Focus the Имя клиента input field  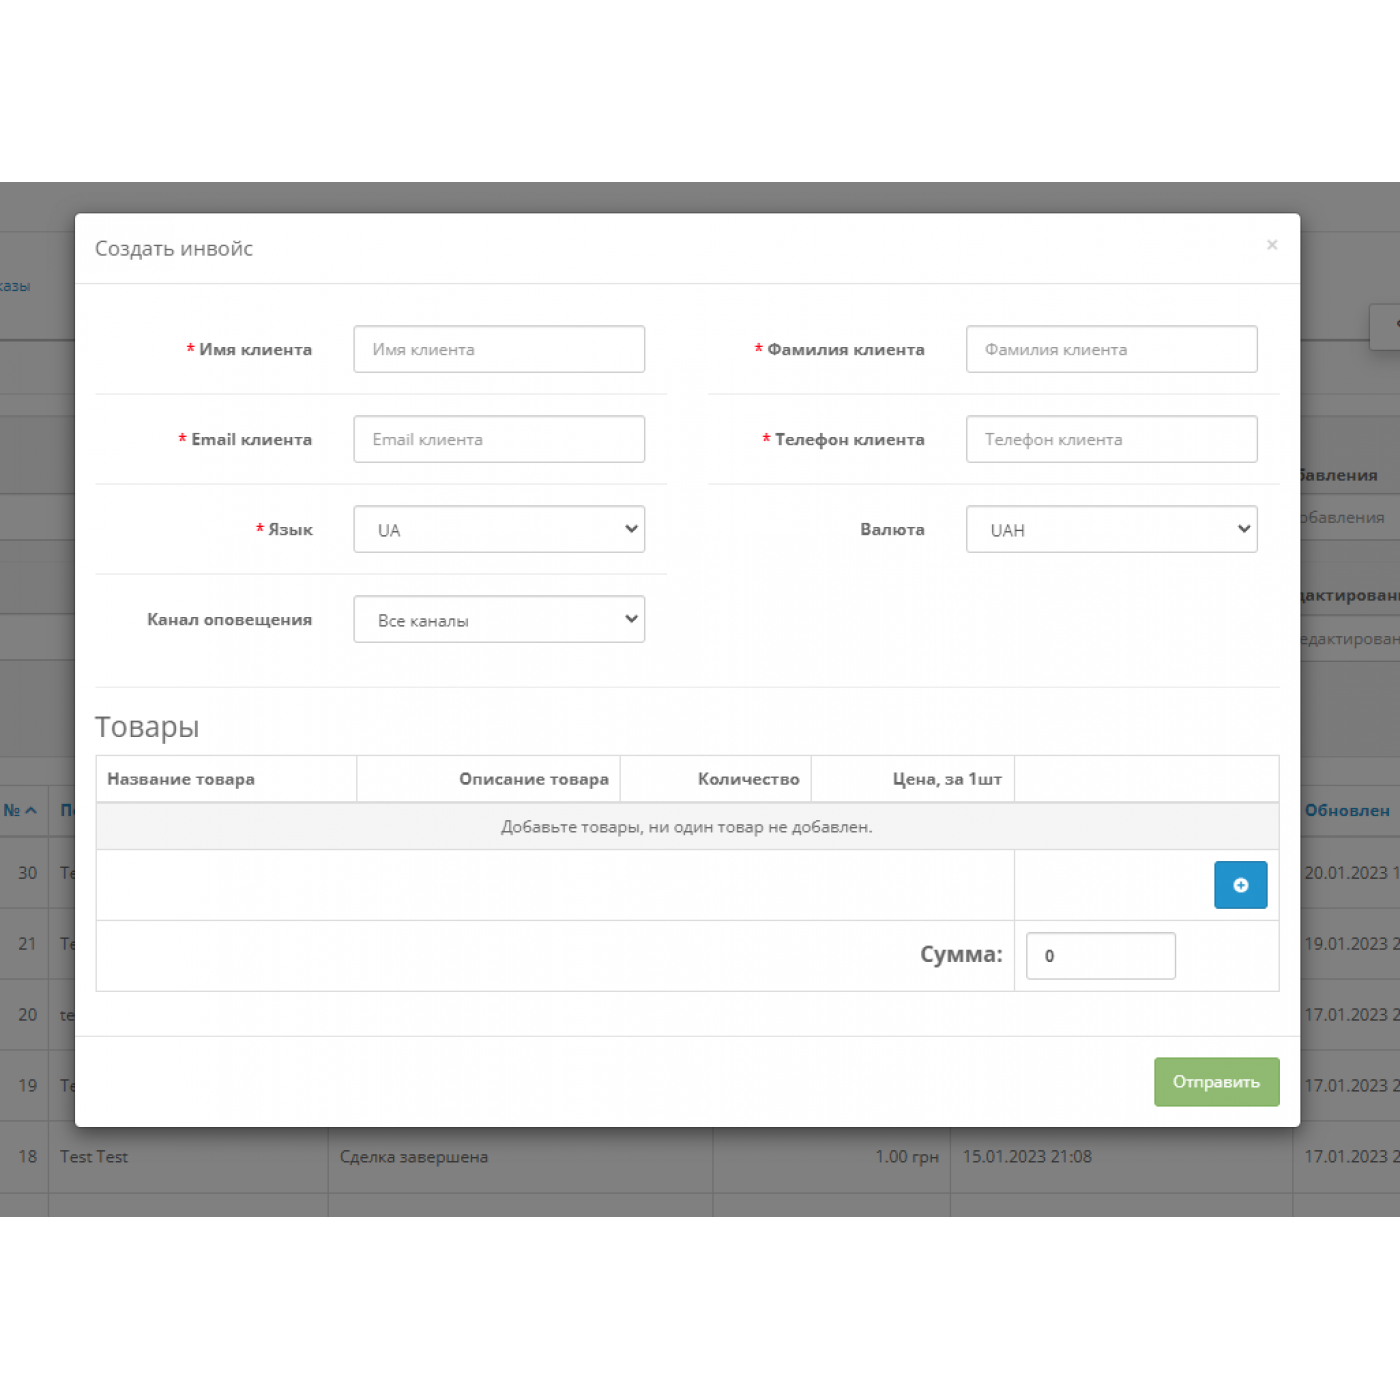click(x=499, y=349)
